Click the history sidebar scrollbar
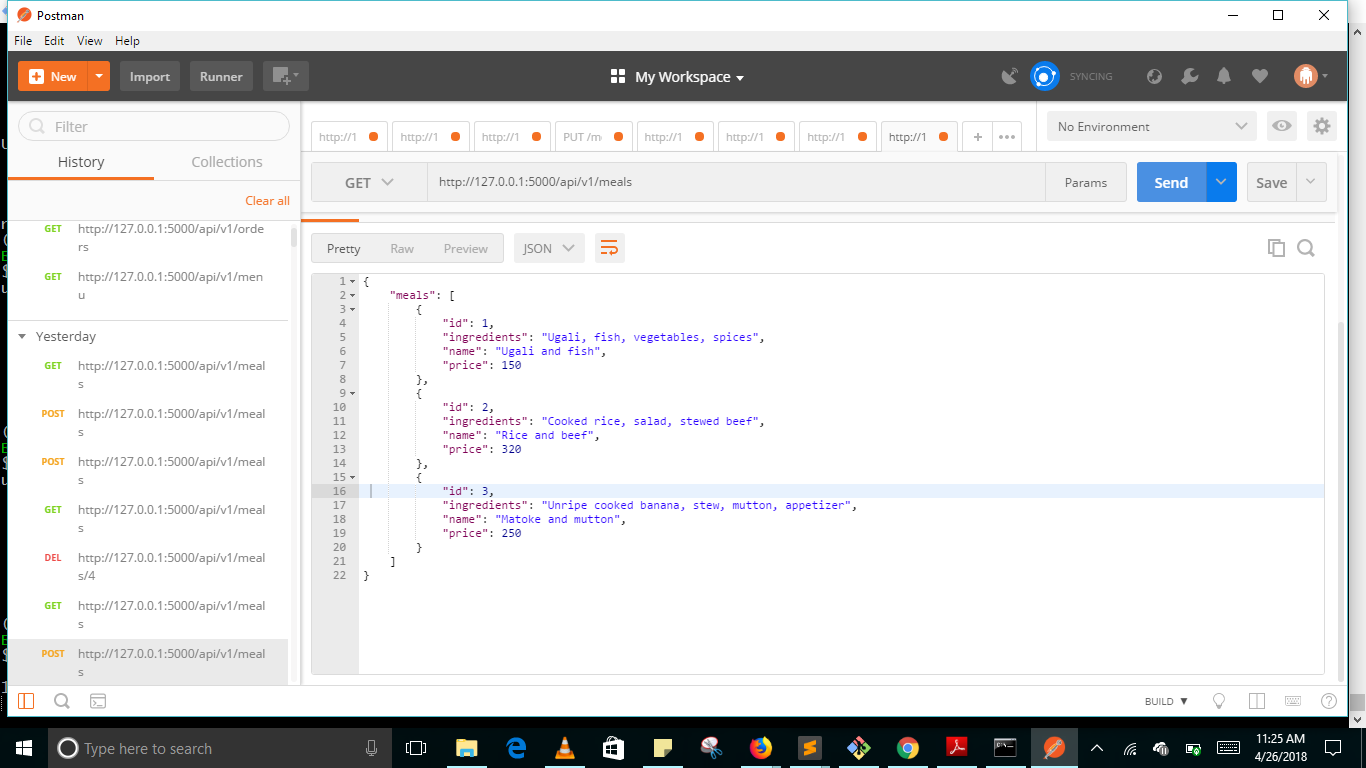The height and width of the screenshot is (768, 1366). [294, 236]
